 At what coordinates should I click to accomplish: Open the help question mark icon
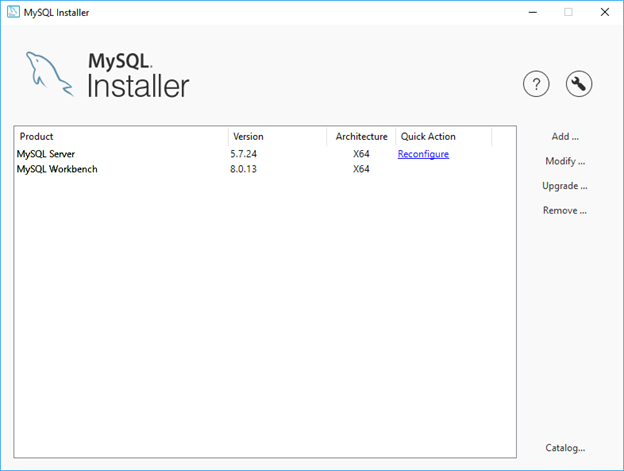click(536, 84)
